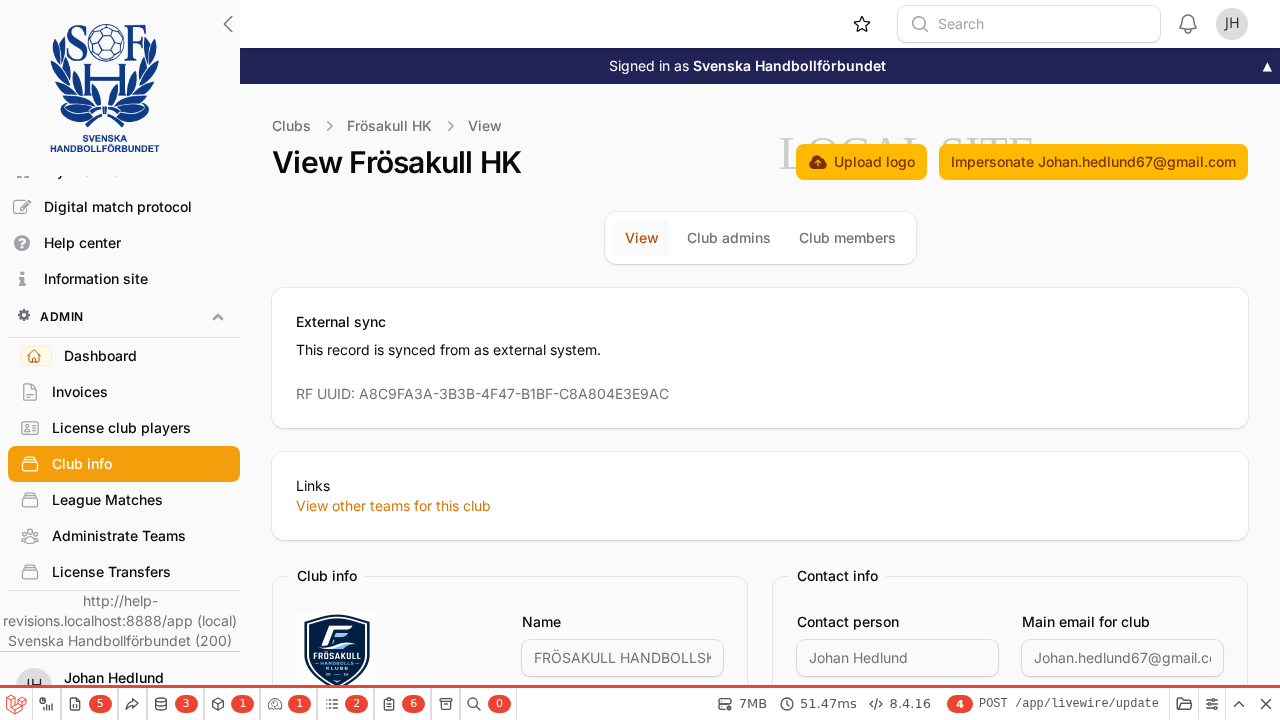The height and width of the screenshot is (720, 1280).
Task: Follow View other teams for this club link
Action: tap(393, 506)
